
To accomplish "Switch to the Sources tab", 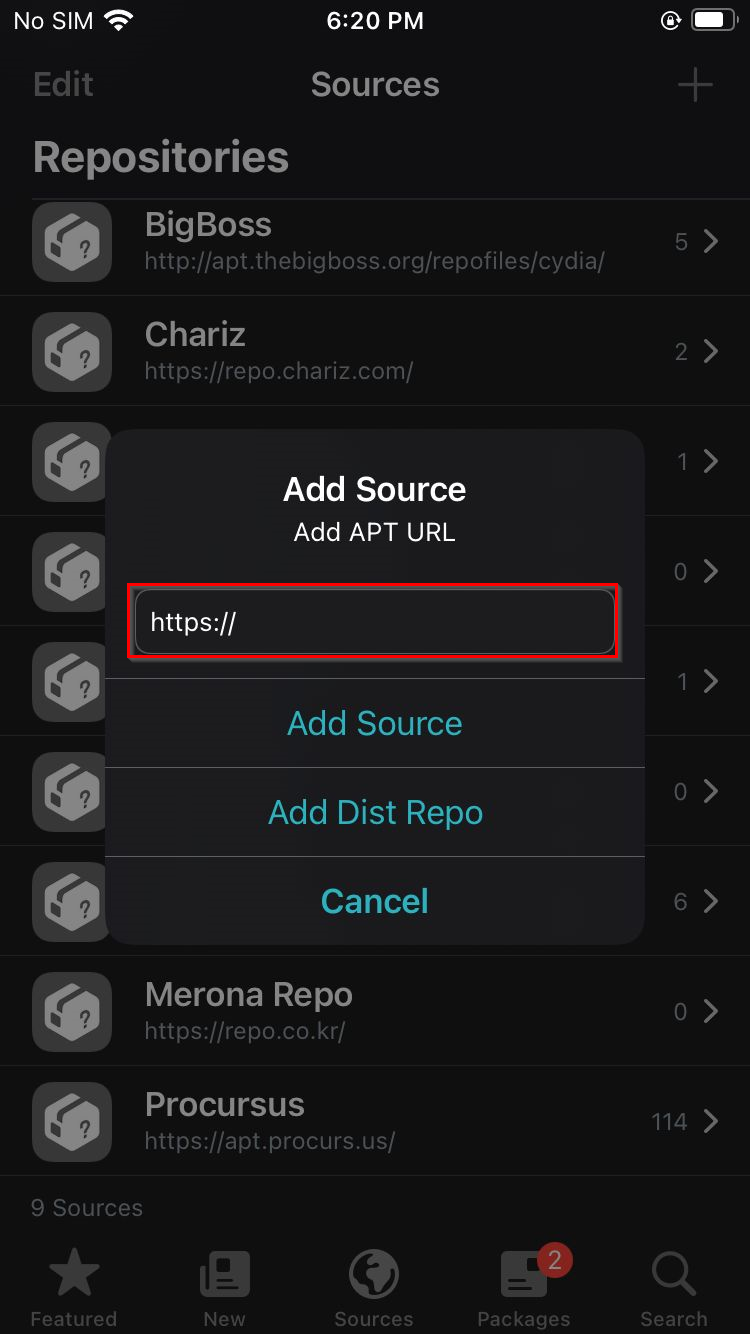I will coord(374,1289).
